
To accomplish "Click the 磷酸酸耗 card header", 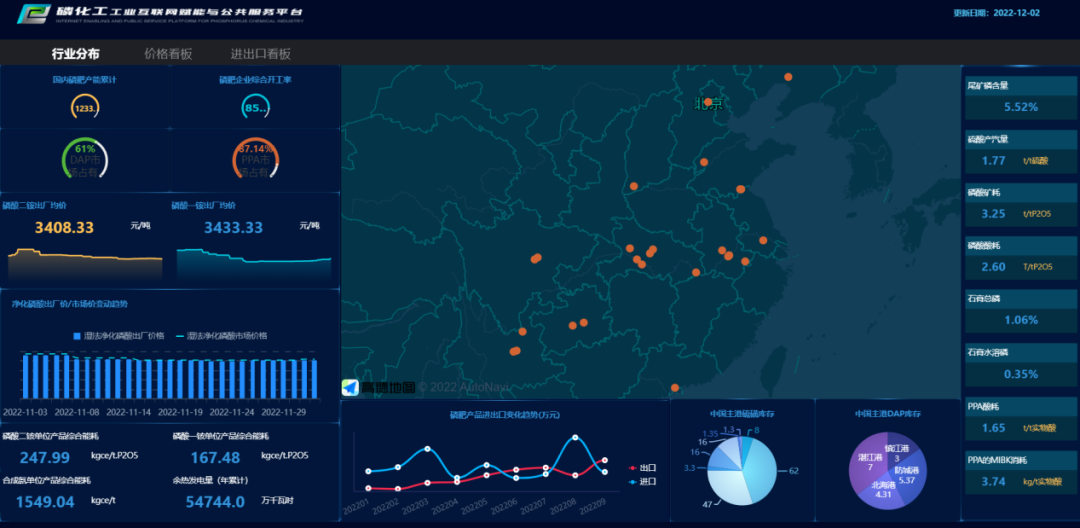I will (1021, 245).
